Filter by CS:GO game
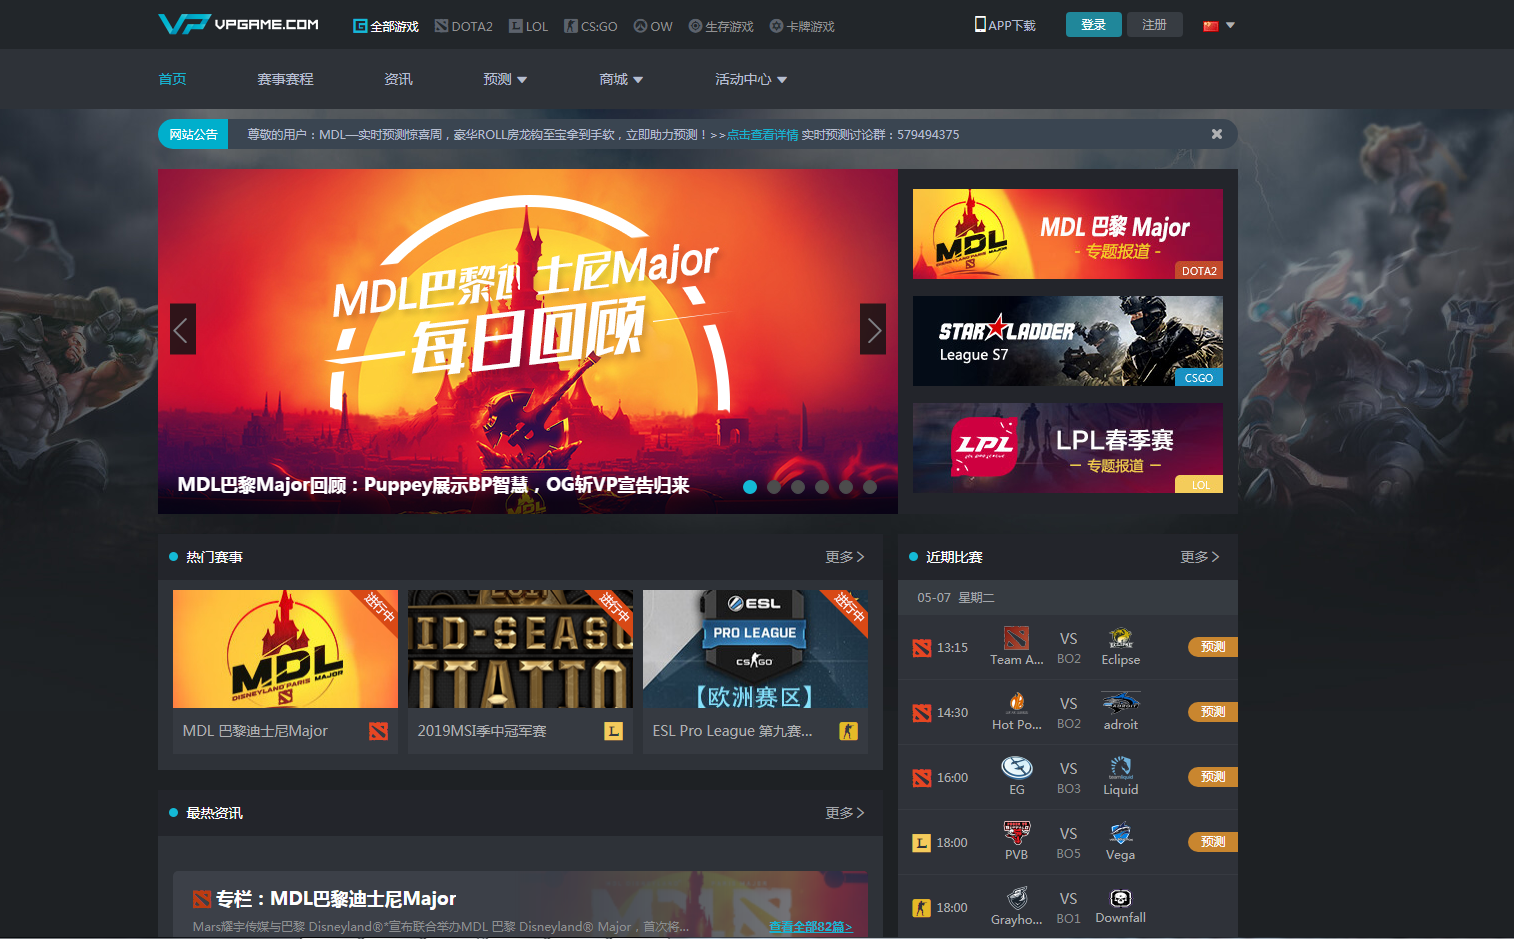1514x939 pixels. (x=591, y=26)
